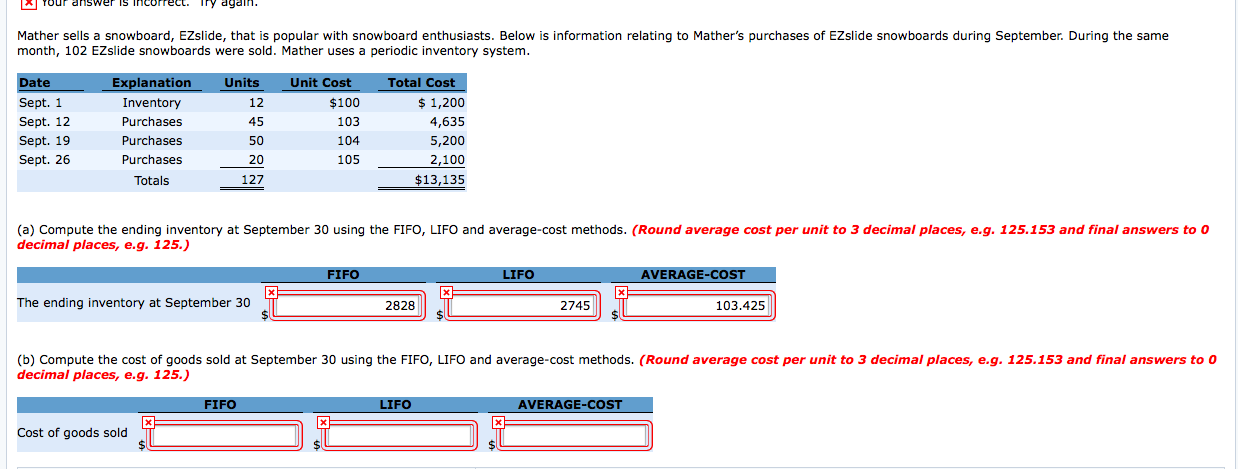Click the '$100' unit cost cell

tap(344, 103)
